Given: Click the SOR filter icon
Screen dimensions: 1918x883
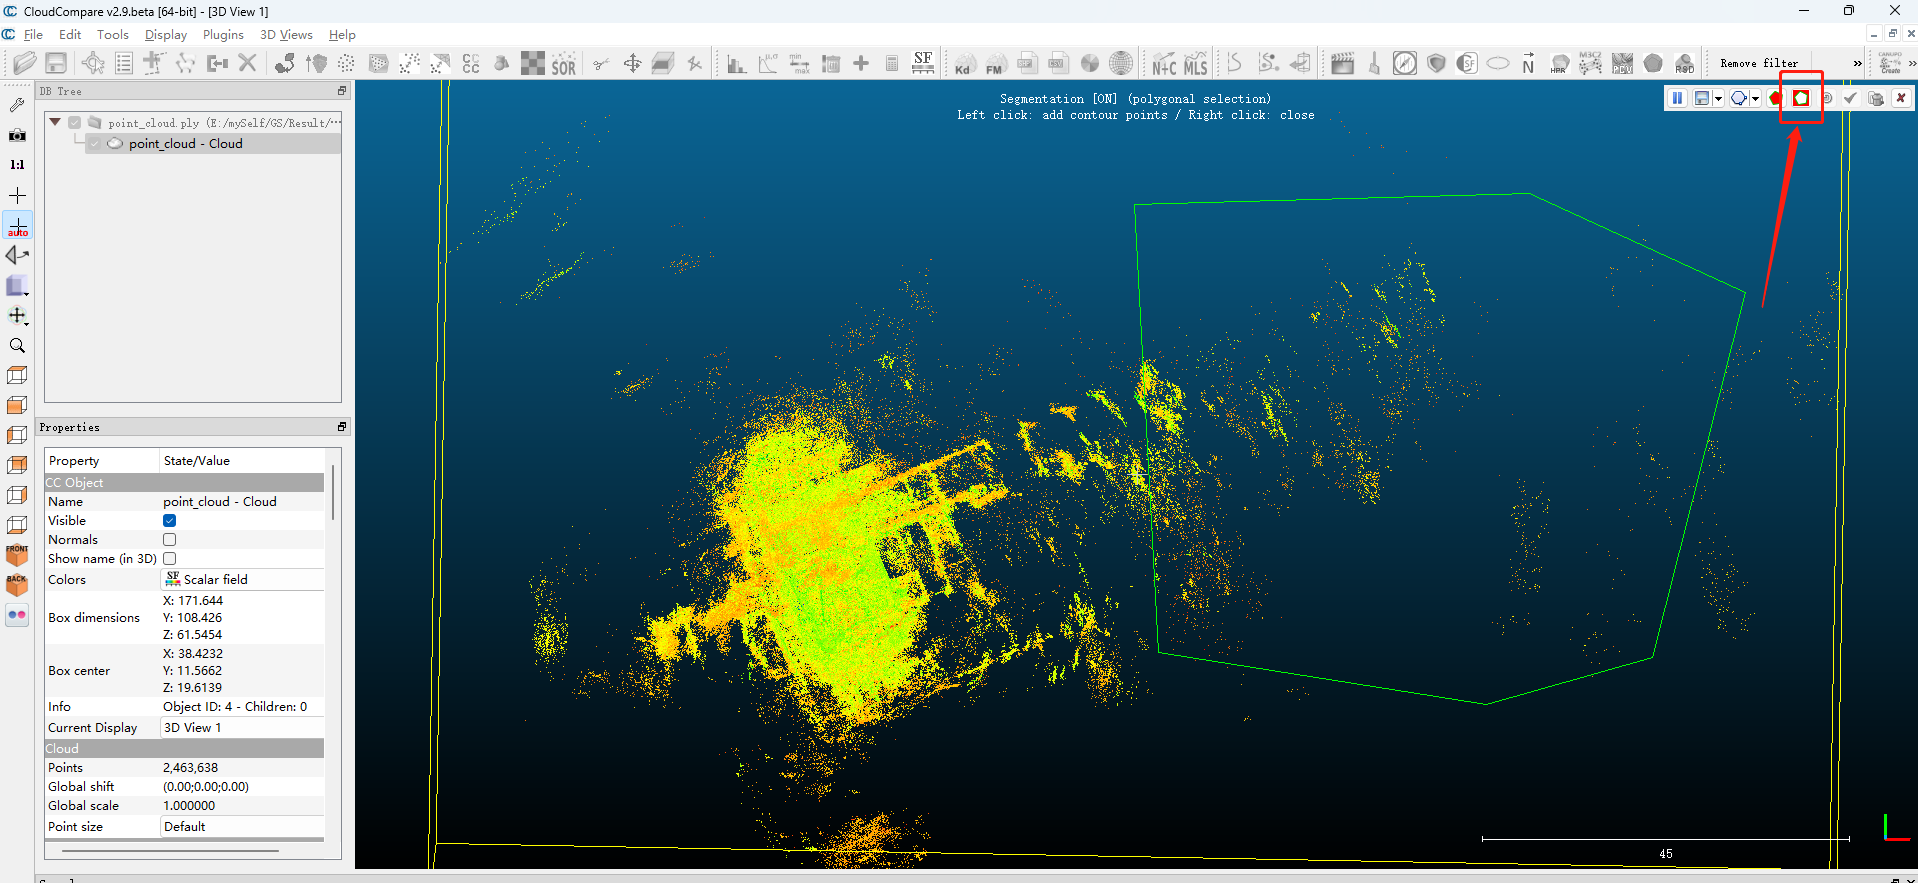Looking at the screenshot, I should pyautogui.click(x=563, y=65).
